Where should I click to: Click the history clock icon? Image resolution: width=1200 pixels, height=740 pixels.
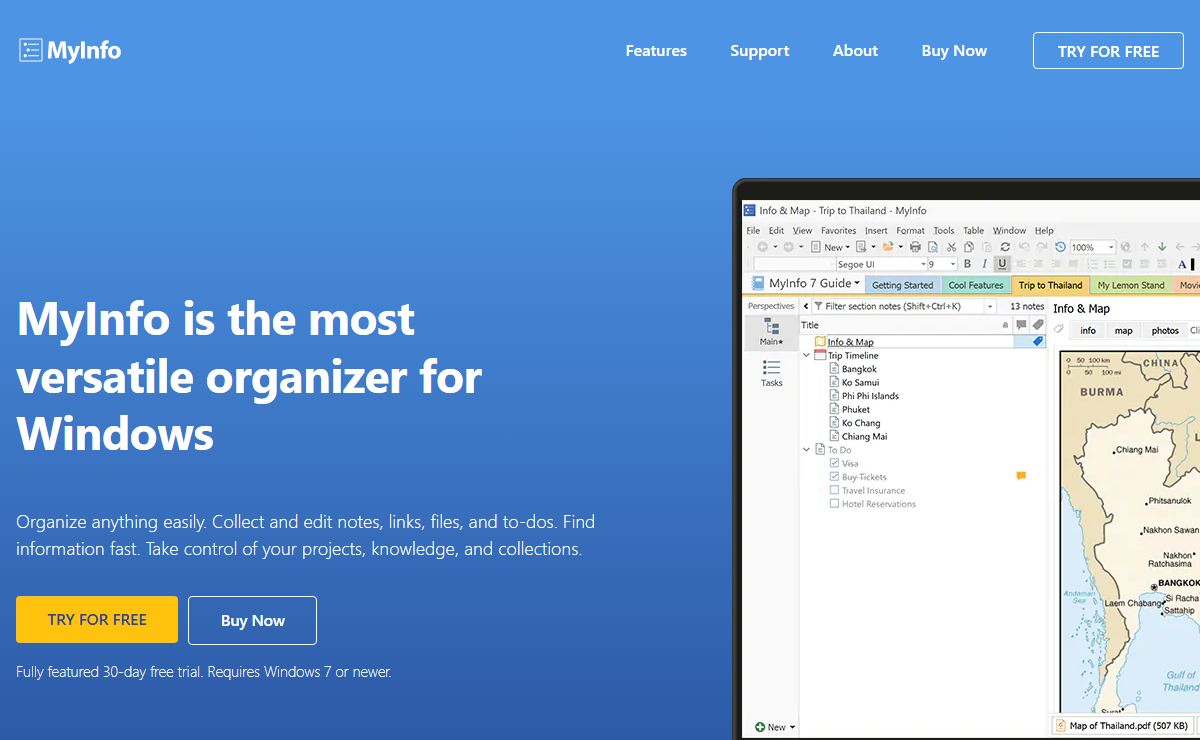pyautogui.click(x=1061, y=247)
